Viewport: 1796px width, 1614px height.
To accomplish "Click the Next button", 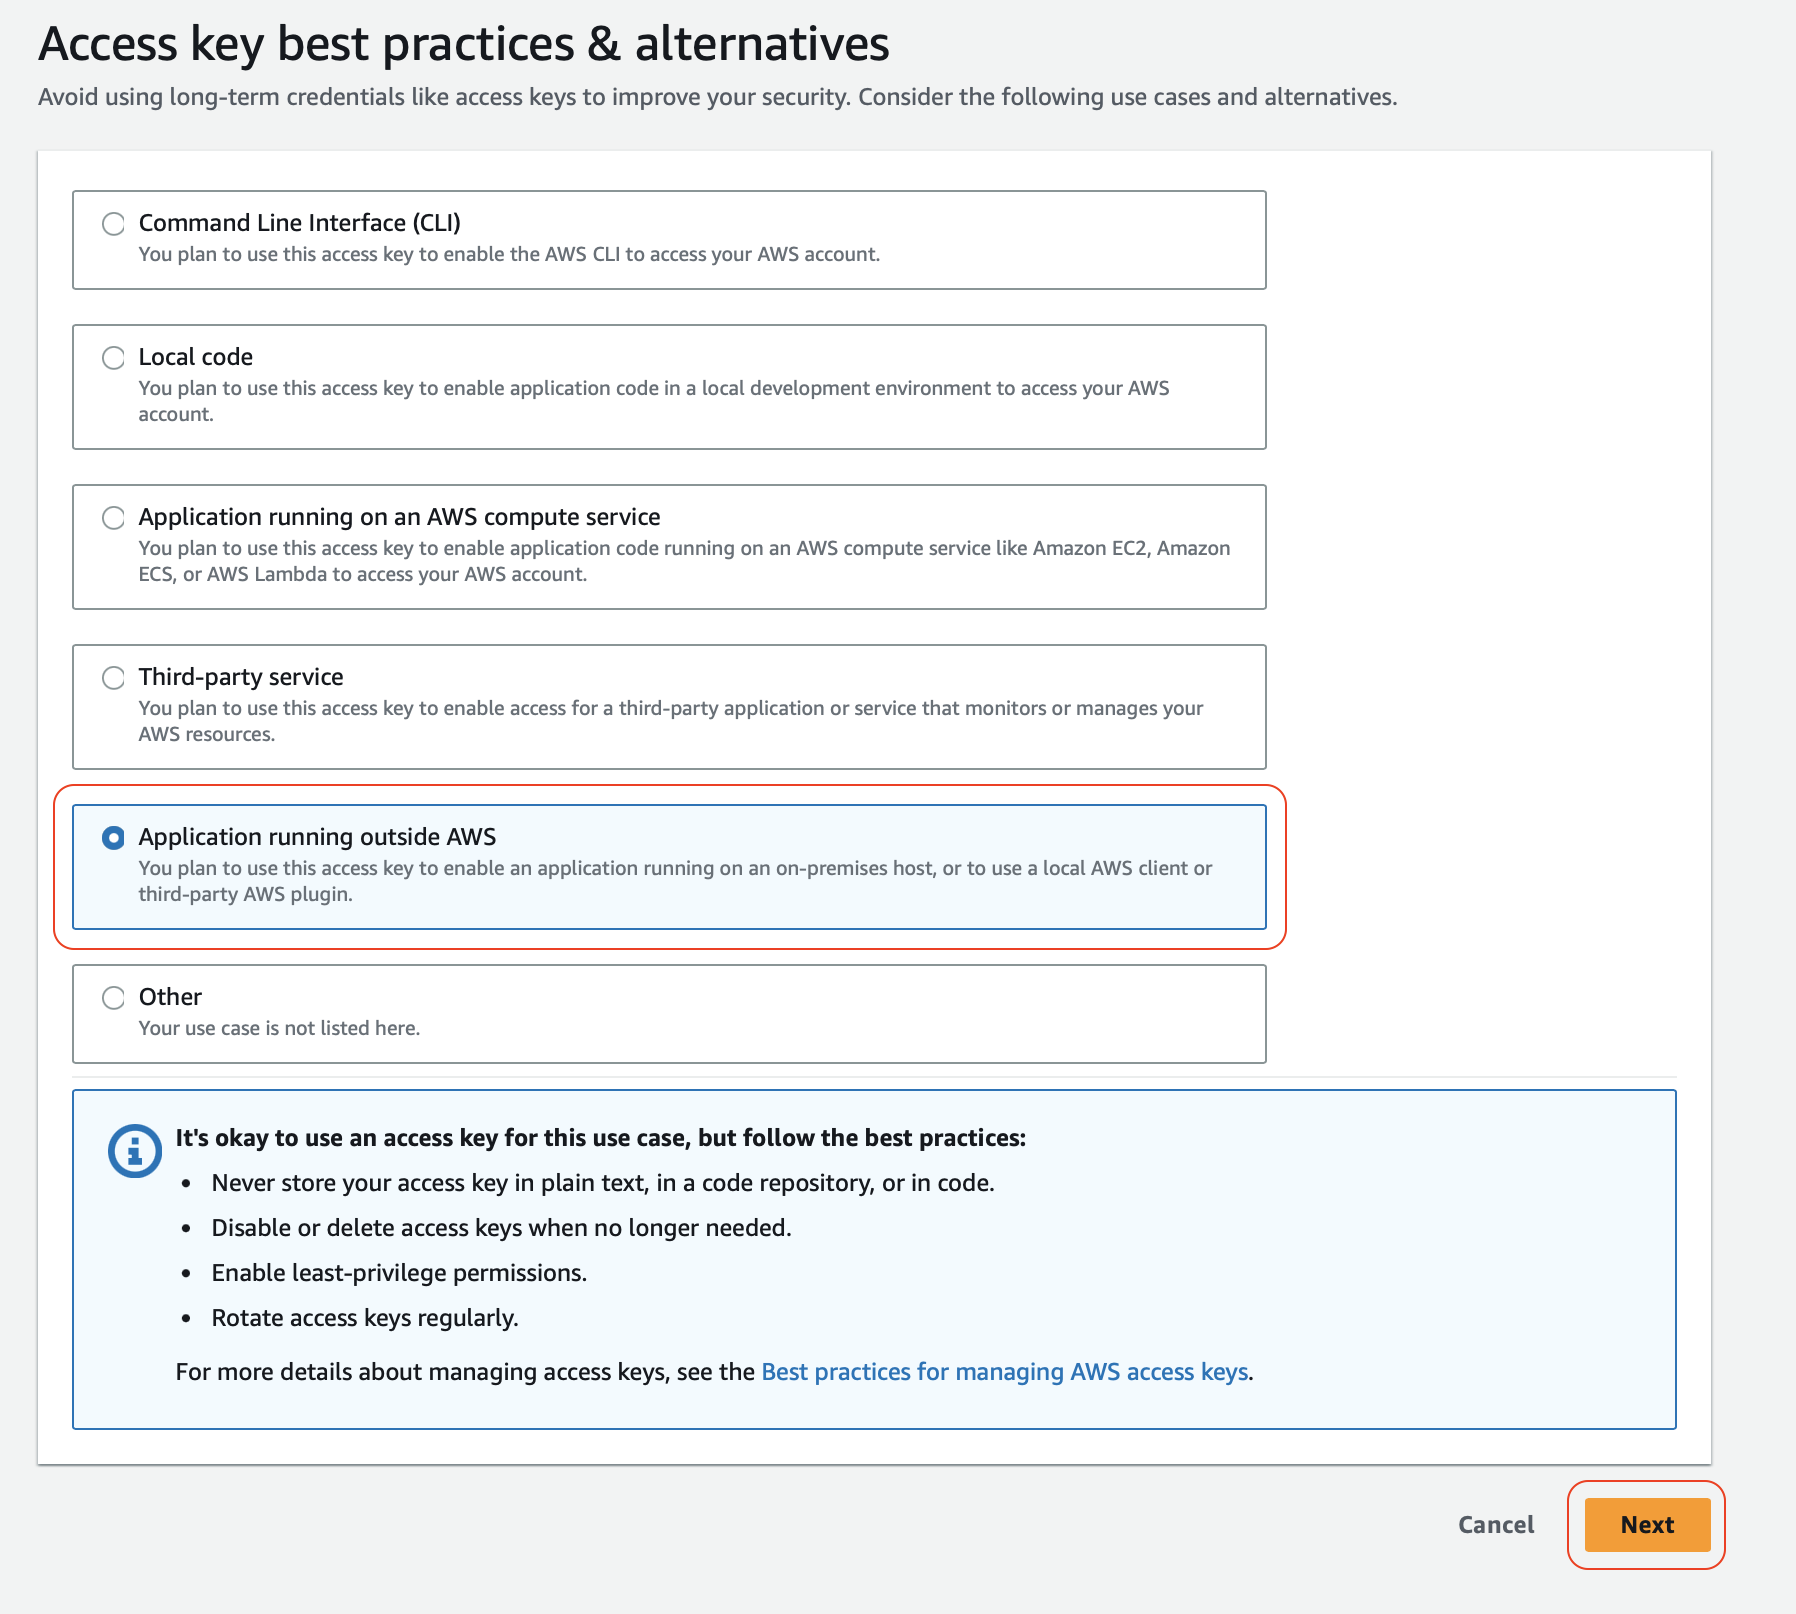I will 1646,1525.
